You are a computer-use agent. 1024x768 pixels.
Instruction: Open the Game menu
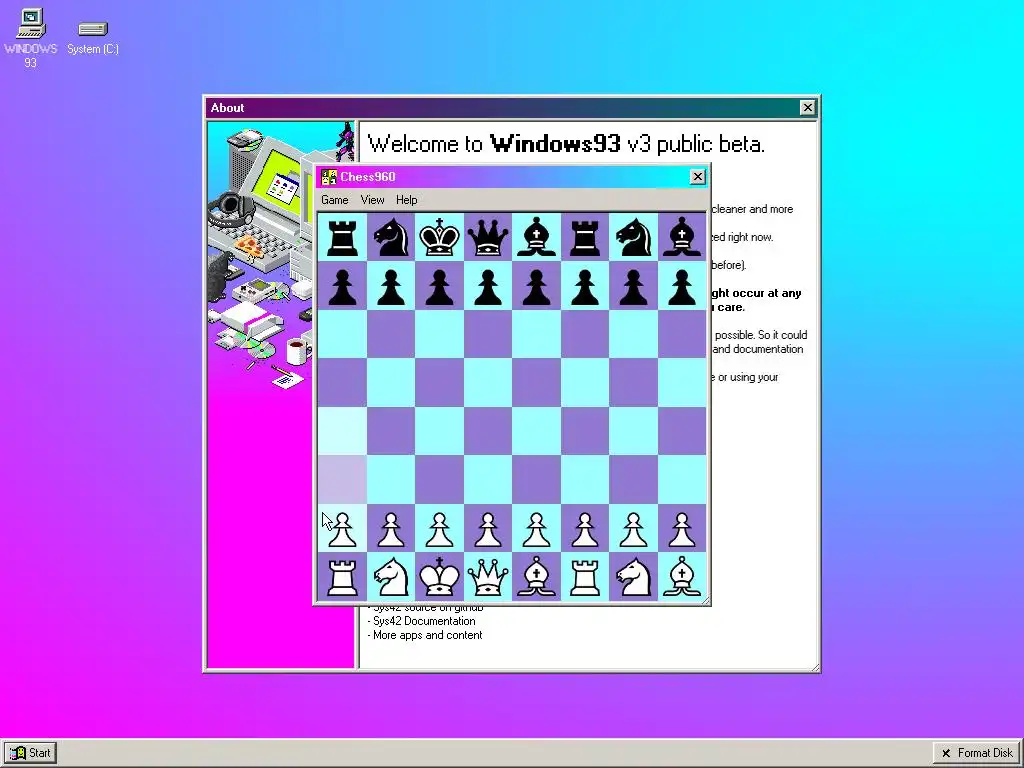coord(334,200)
